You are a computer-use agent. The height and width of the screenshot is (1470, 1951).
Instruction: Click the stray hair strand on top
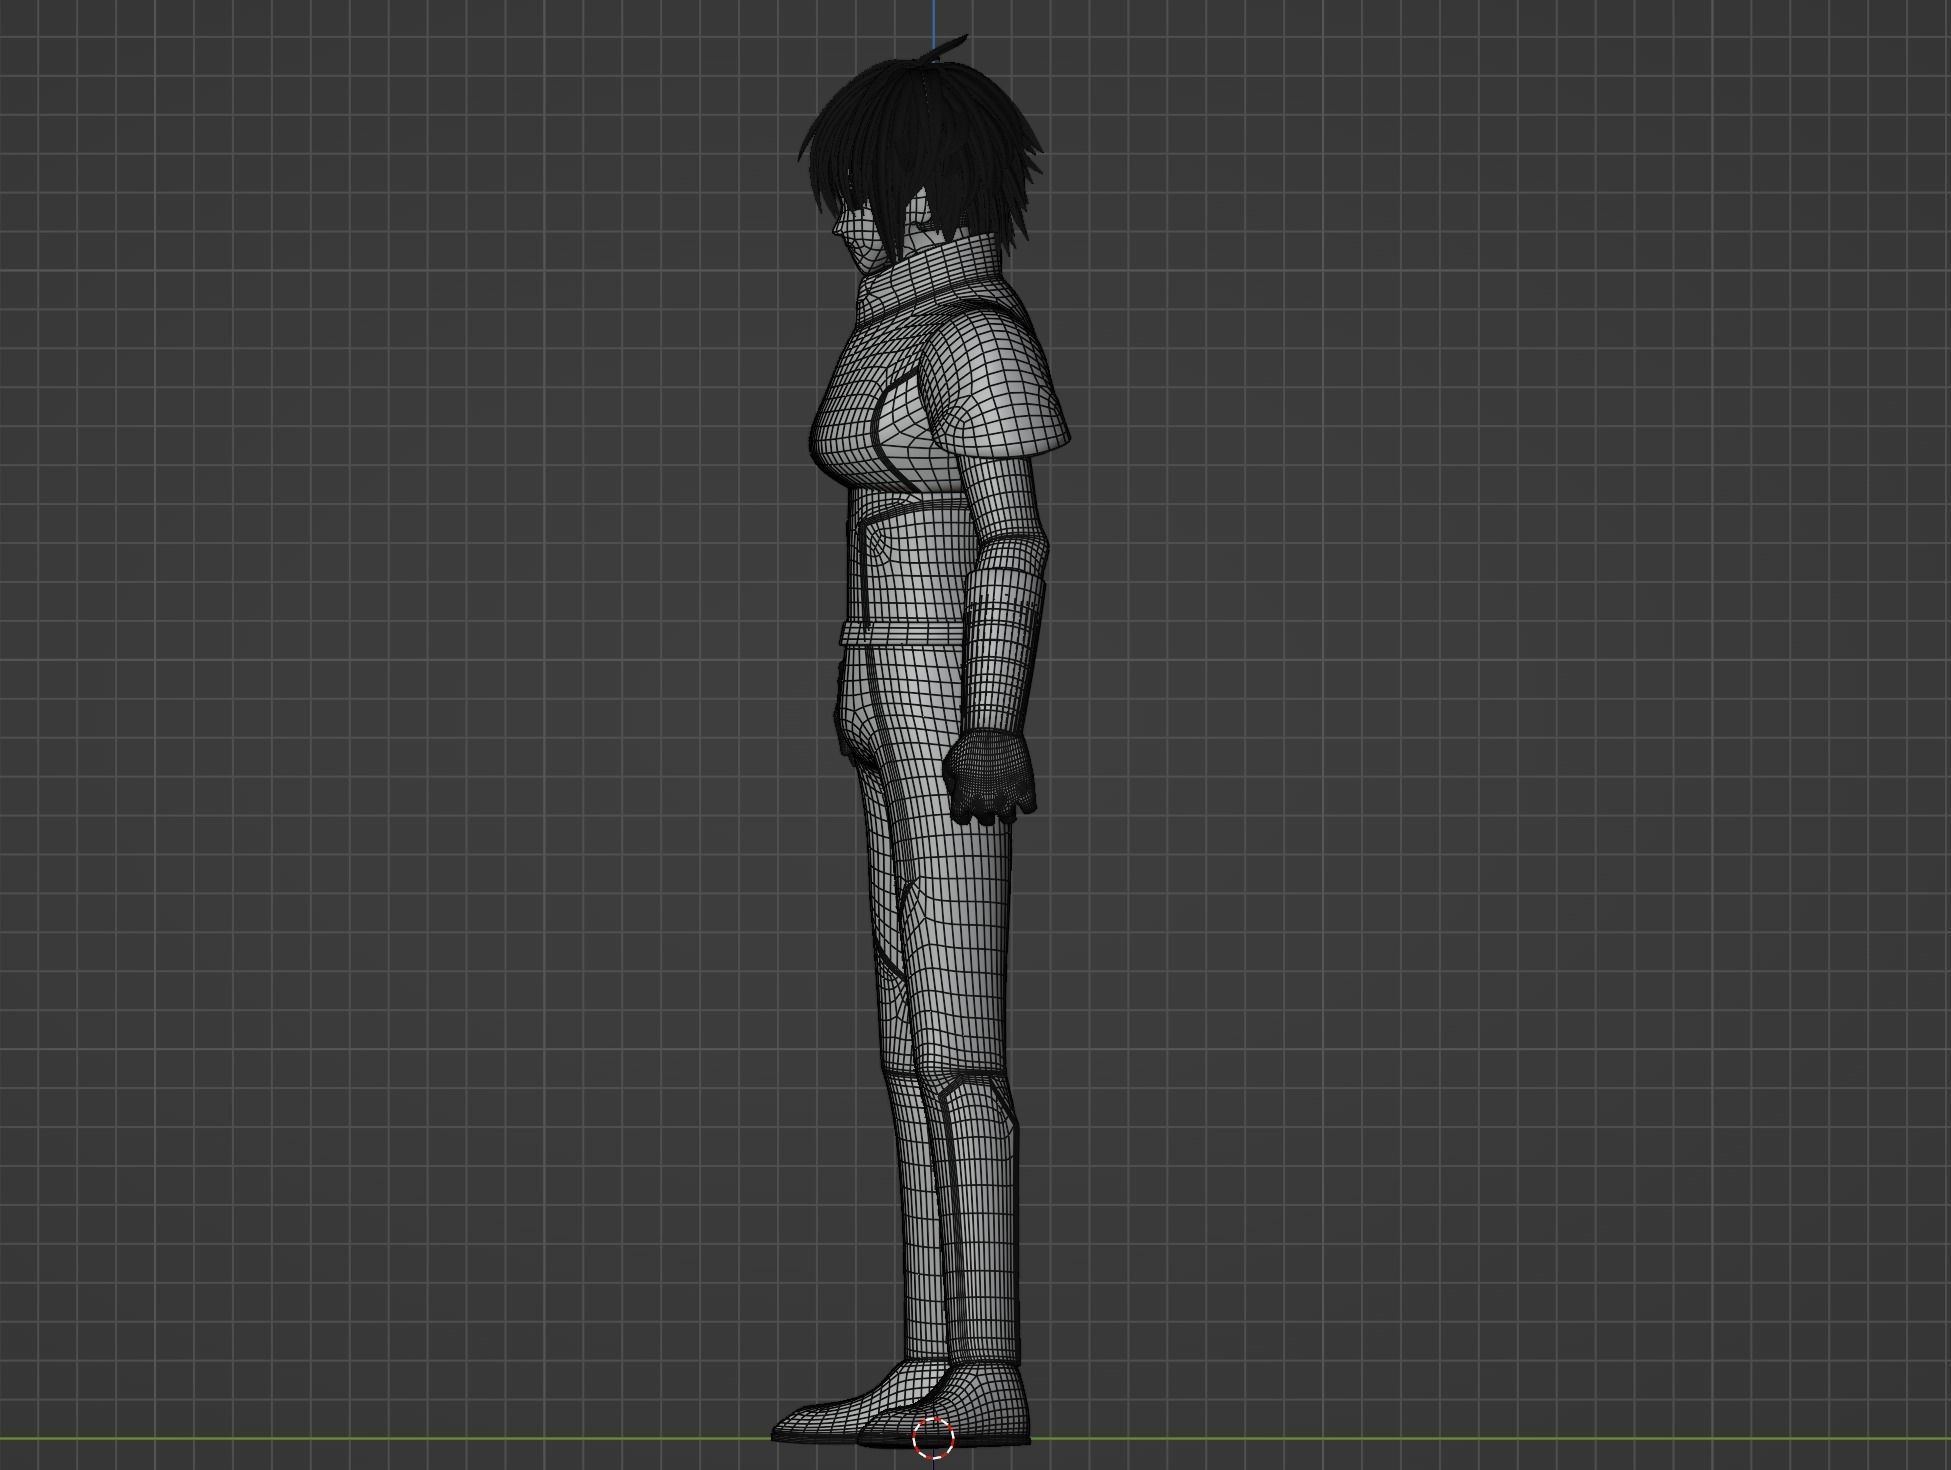pos(952,44)
